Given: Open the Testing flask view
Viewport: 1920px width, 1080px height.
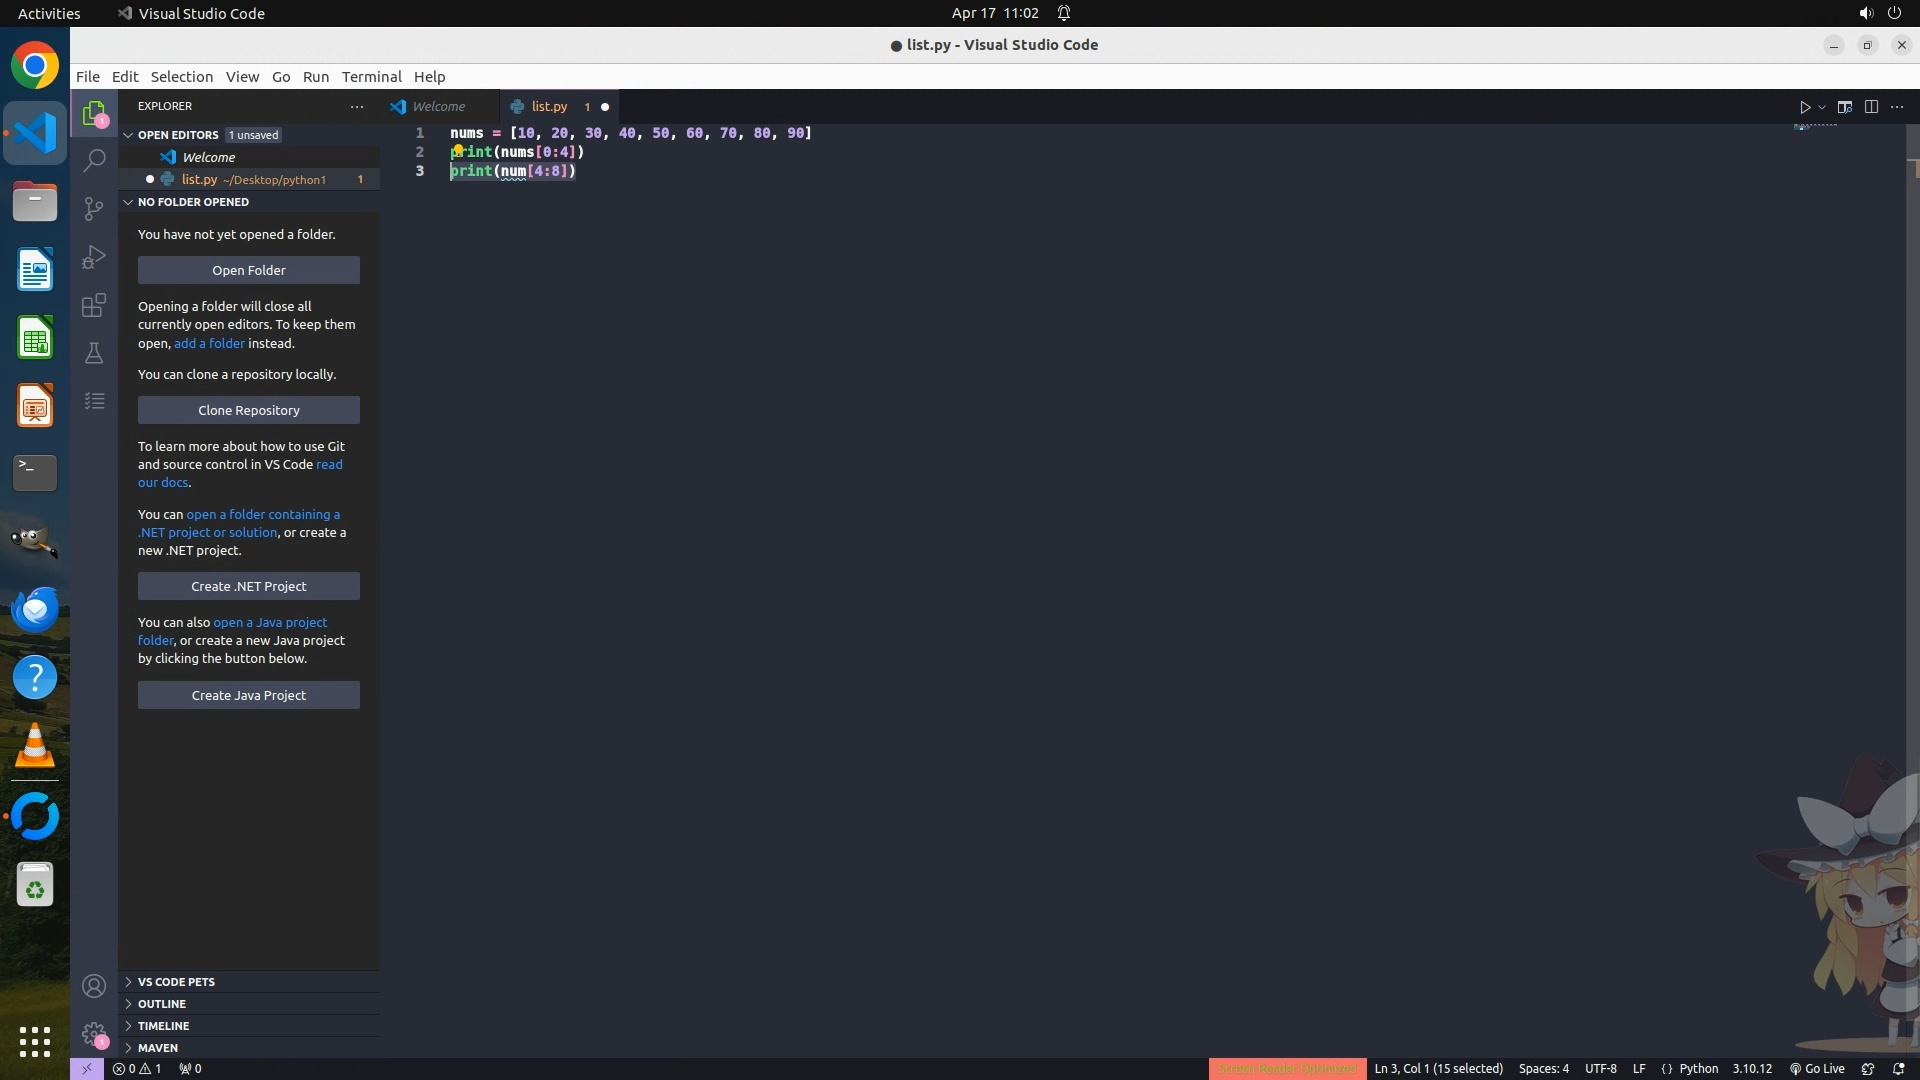Looking at the screenshot, I should 94,353.
